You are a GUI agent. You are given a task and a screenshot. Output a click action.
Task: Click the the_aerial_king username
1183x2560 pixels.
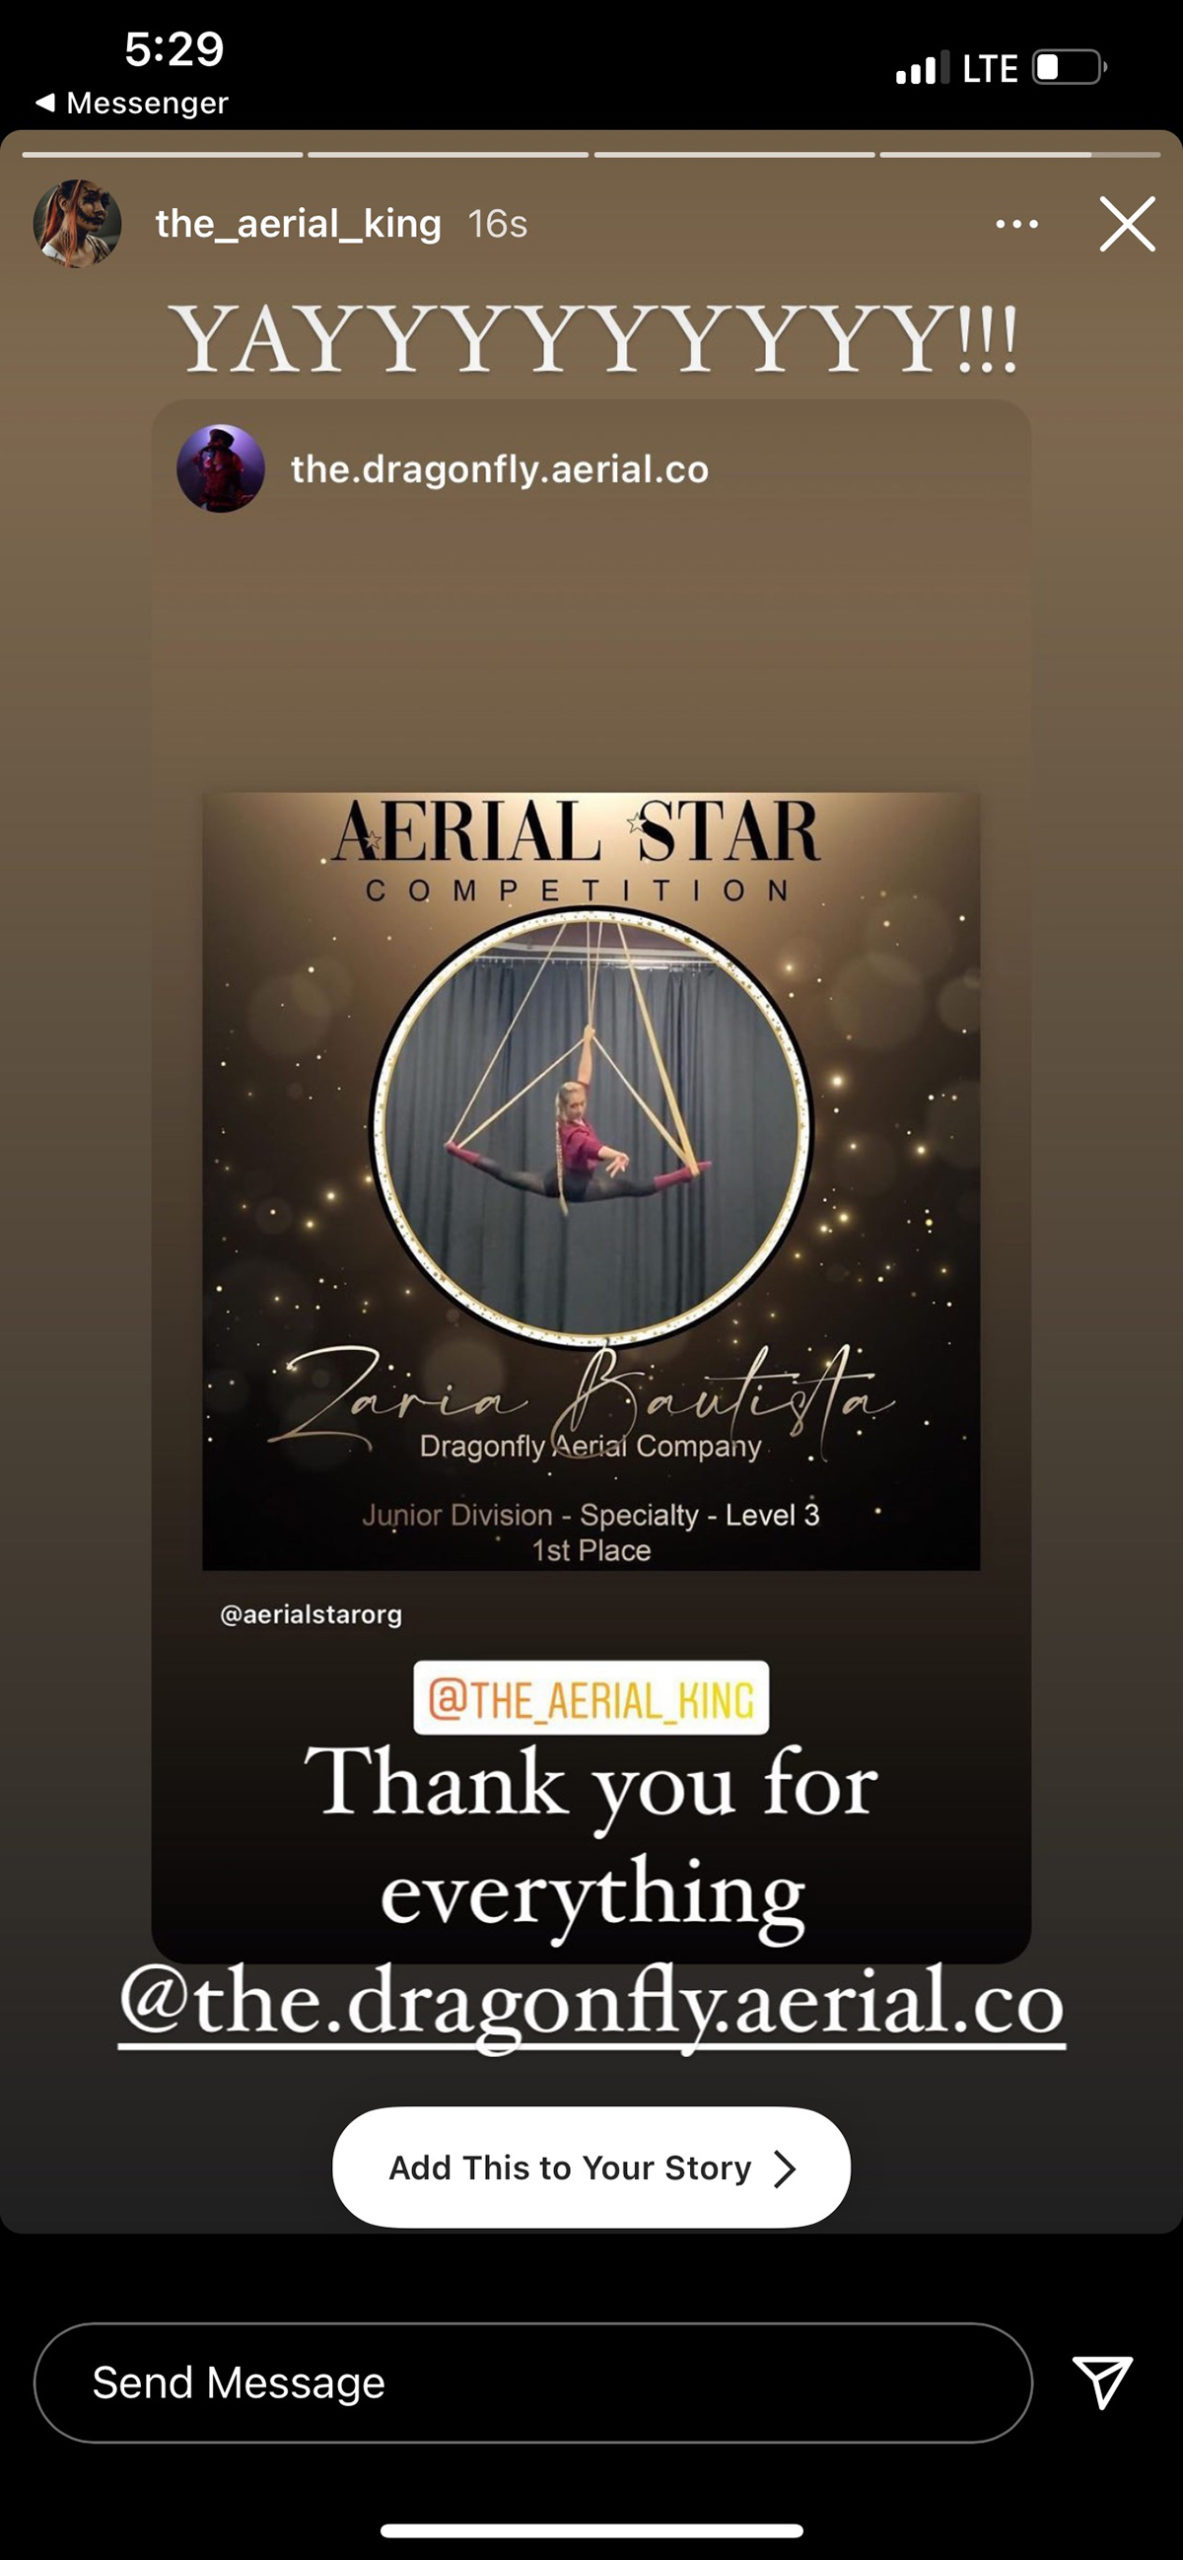point(298,224)
